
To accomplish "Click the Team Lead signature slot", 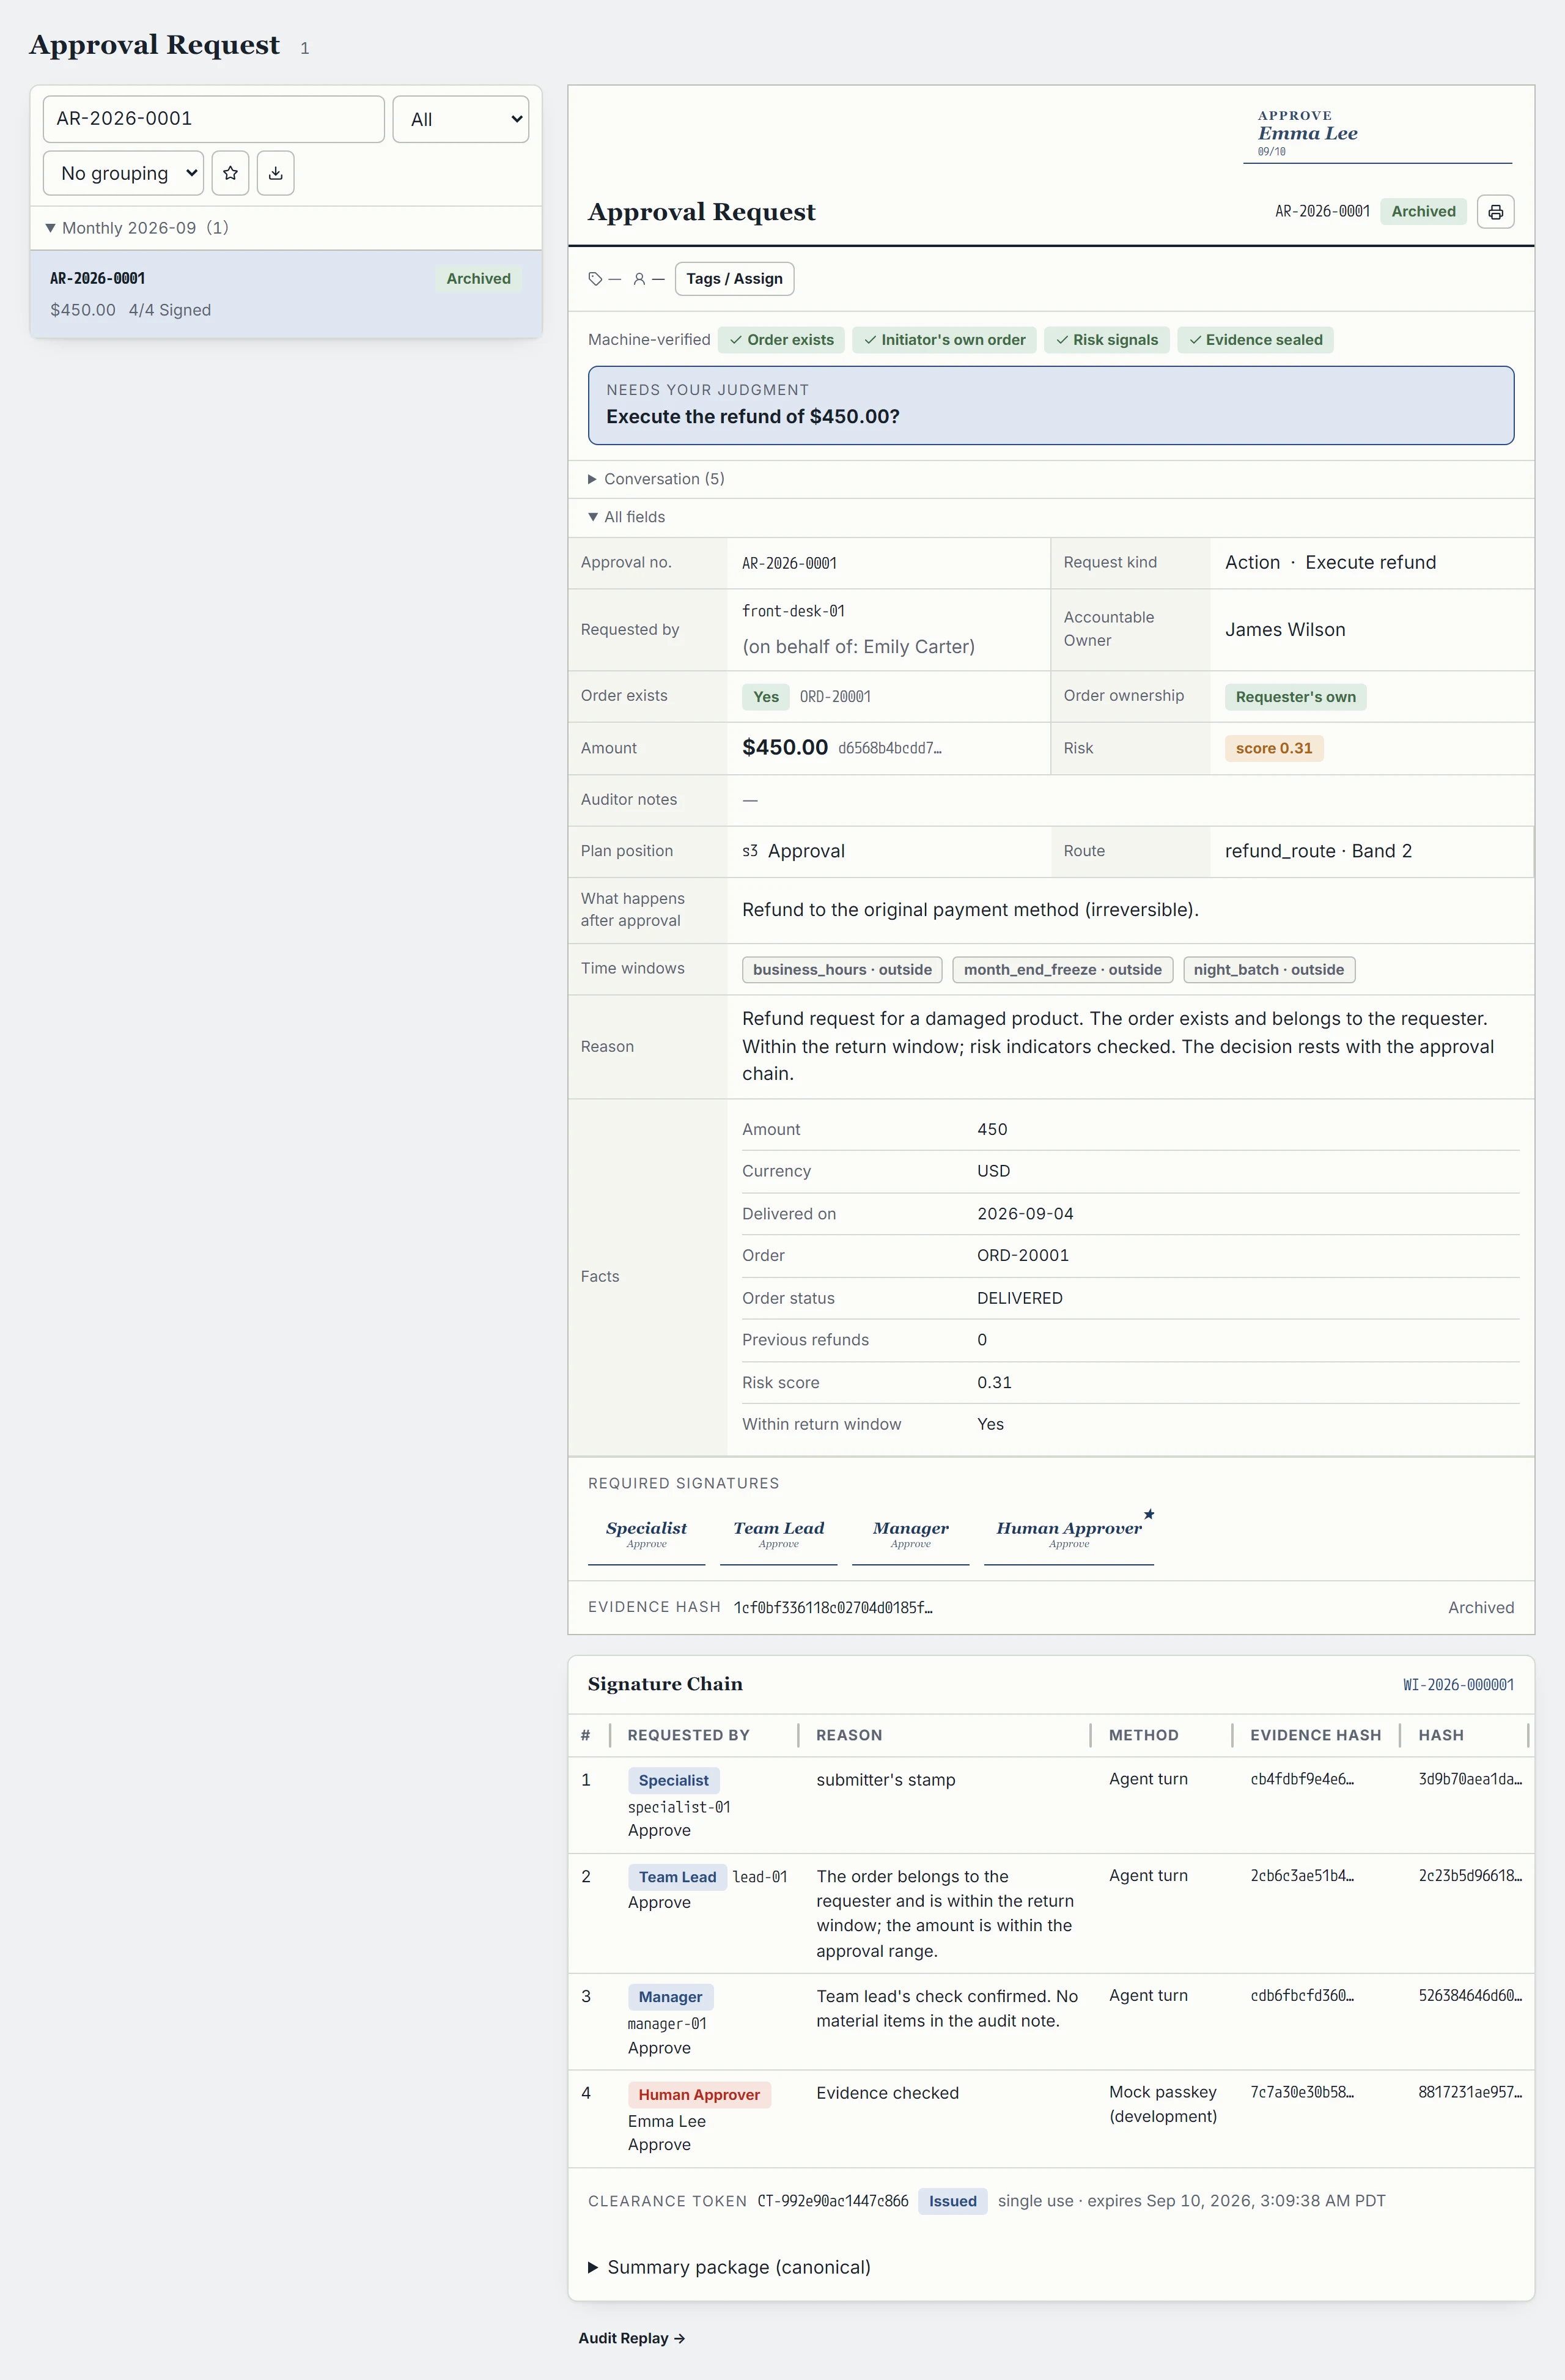I will (778, 1536).
